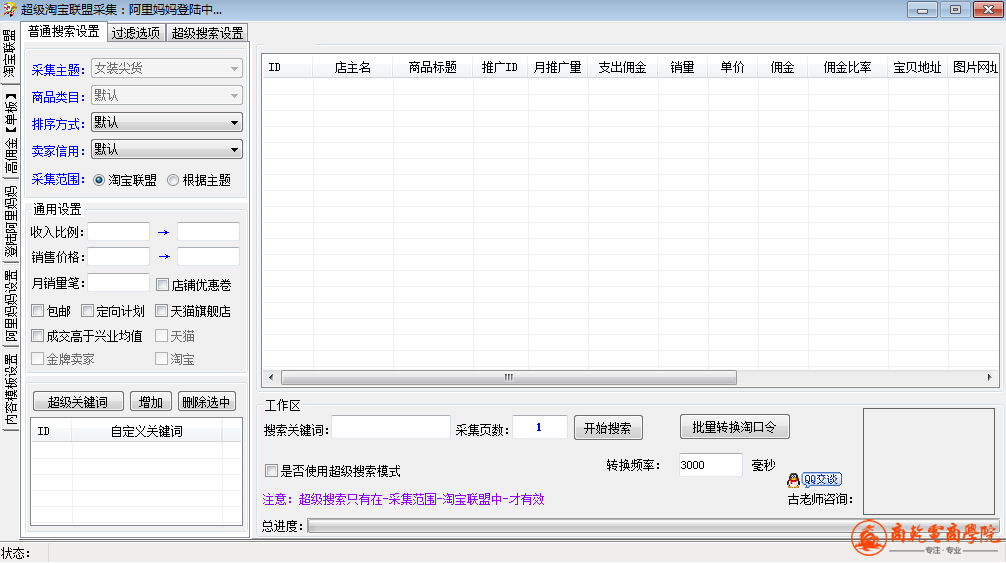Click 删除选中 button
The height and width of the screenshot is (563, 1006).
207,402
